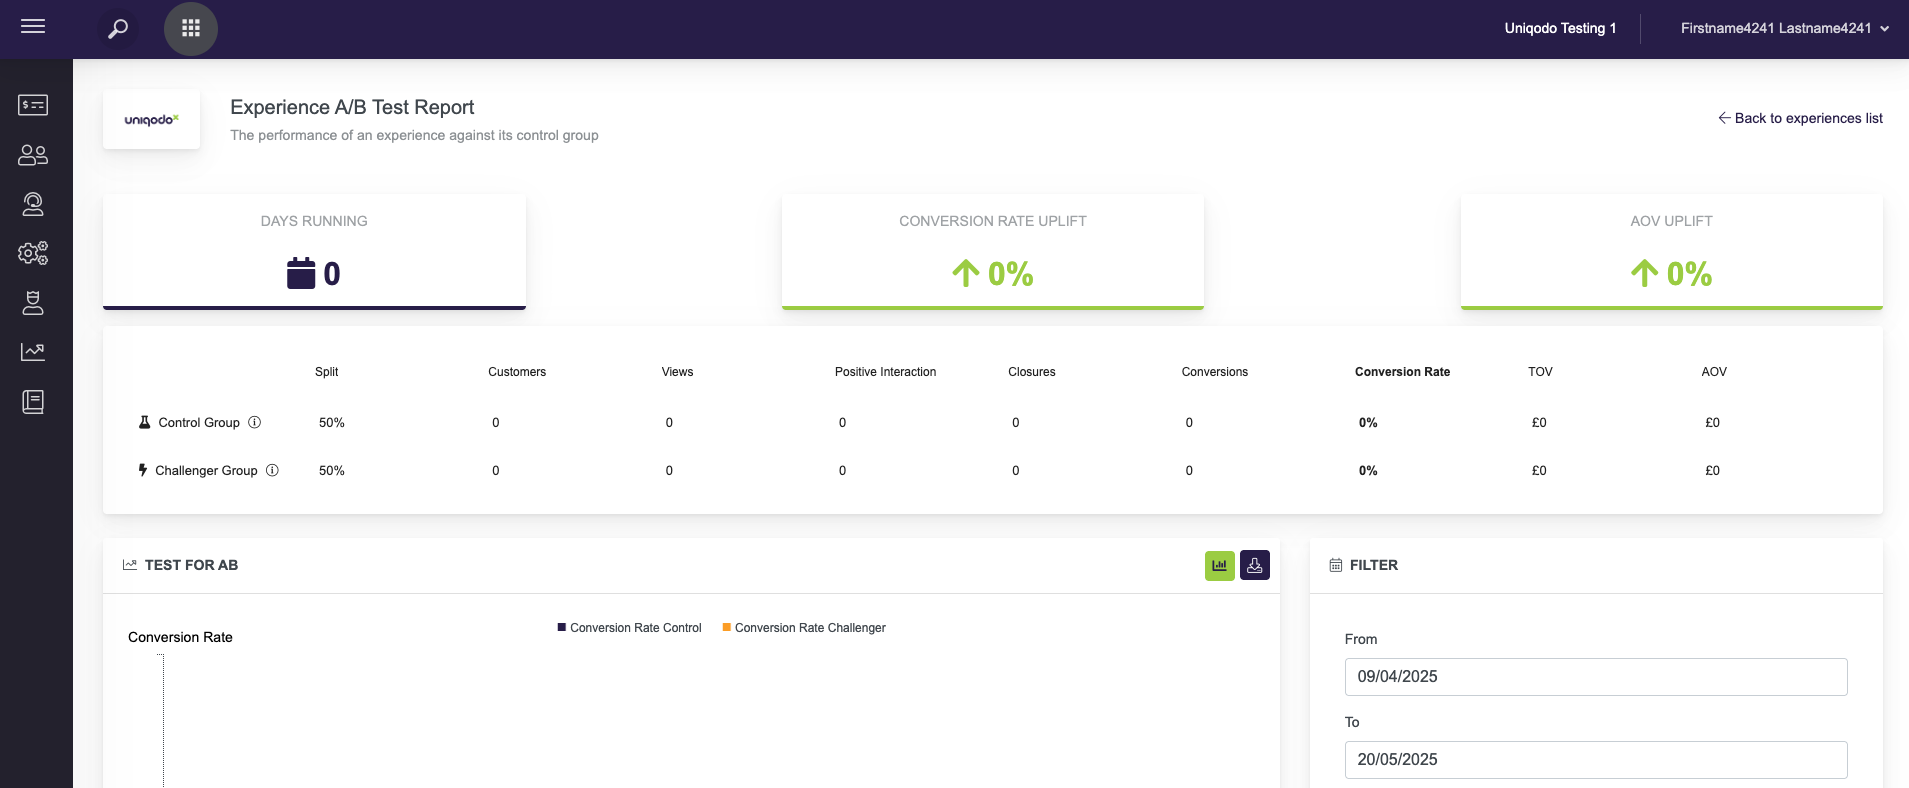Image resolution: width=1909 pixels, height=788 pixels.
Task: Click the download report button
Action: (1254, 565)
